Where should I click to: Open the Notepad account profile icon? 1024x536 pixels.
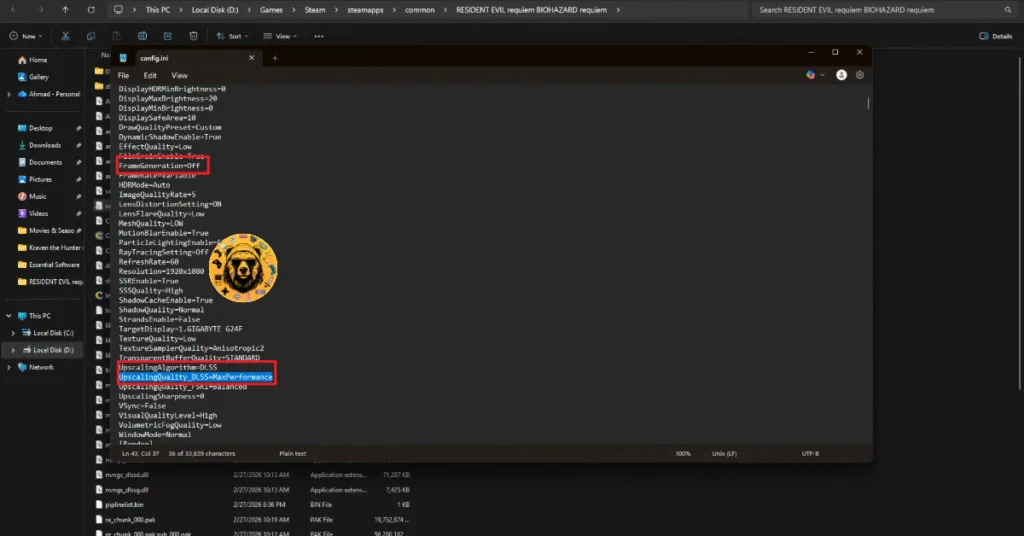(841, 75)
